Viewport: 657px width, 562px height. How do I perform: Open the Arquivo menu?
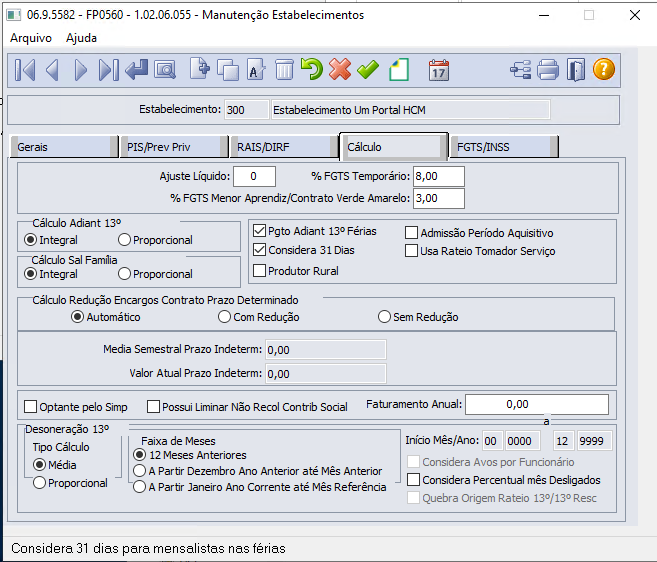[31, 38]
